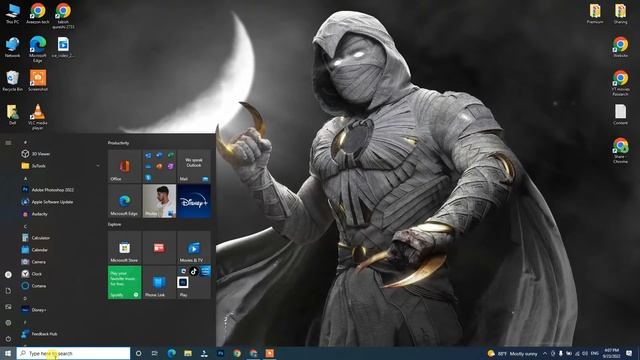Open the Play folder tile

coord(194,282)
